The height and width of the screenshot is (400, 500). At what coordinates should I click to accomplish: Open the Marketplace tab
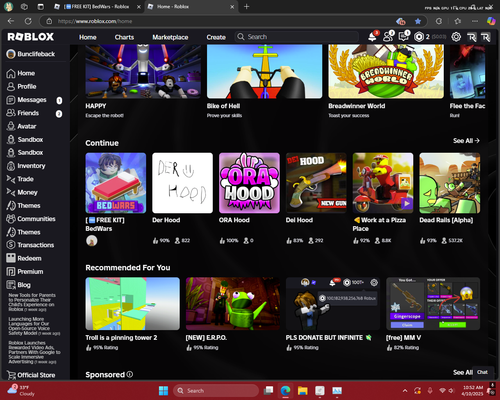tap(170, 37)
